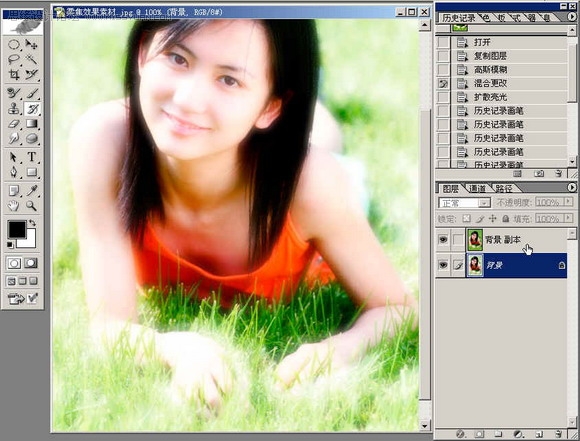Image resolution: width=580 pixels, height=441 pixels.
Task: Open the 不透明度 opacity slider arrow
Action: (x=569, y=202)
